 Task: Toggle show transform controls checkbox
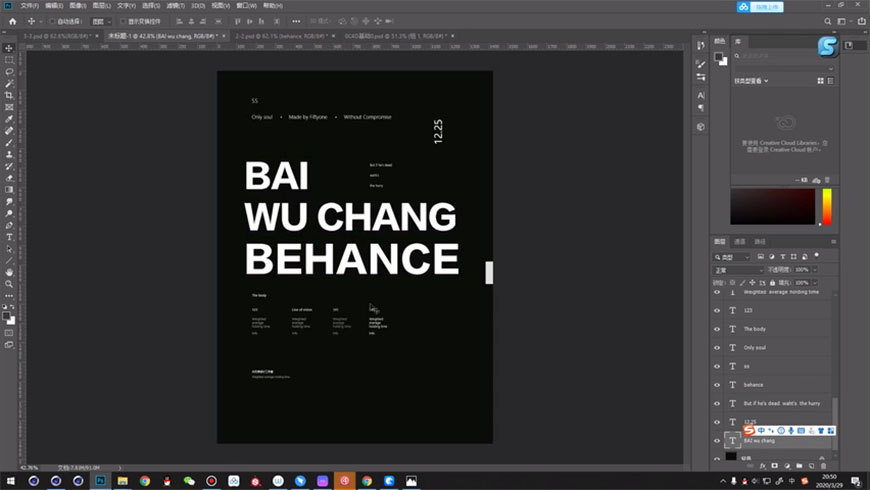click(x=123, y=21)
